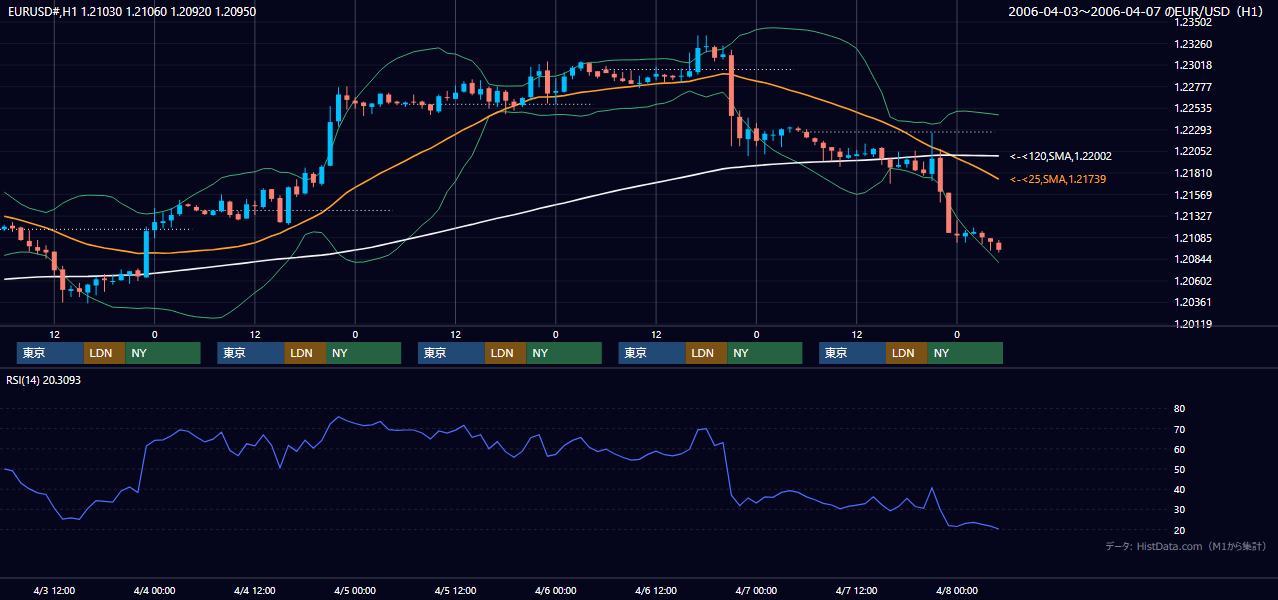The width and height of the screenshot is (1278, 600).
Task: Select the RSI(14) 20.3093 indicator label
Action: click(44, 380)
